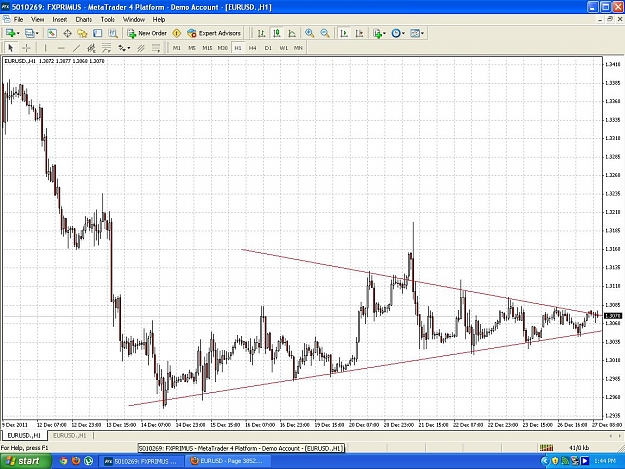The width and height of the screenshot is (625, 469).
Task: Open the Help menu
Action: (159, 20)
